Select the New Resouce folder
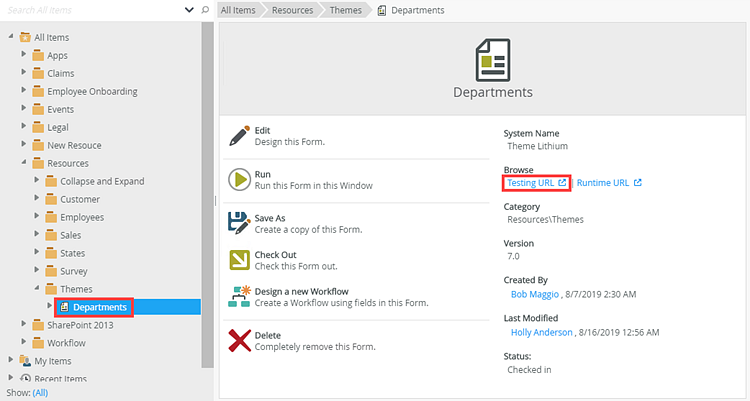Viewport: 750px width, 401px height. [74, 145]
